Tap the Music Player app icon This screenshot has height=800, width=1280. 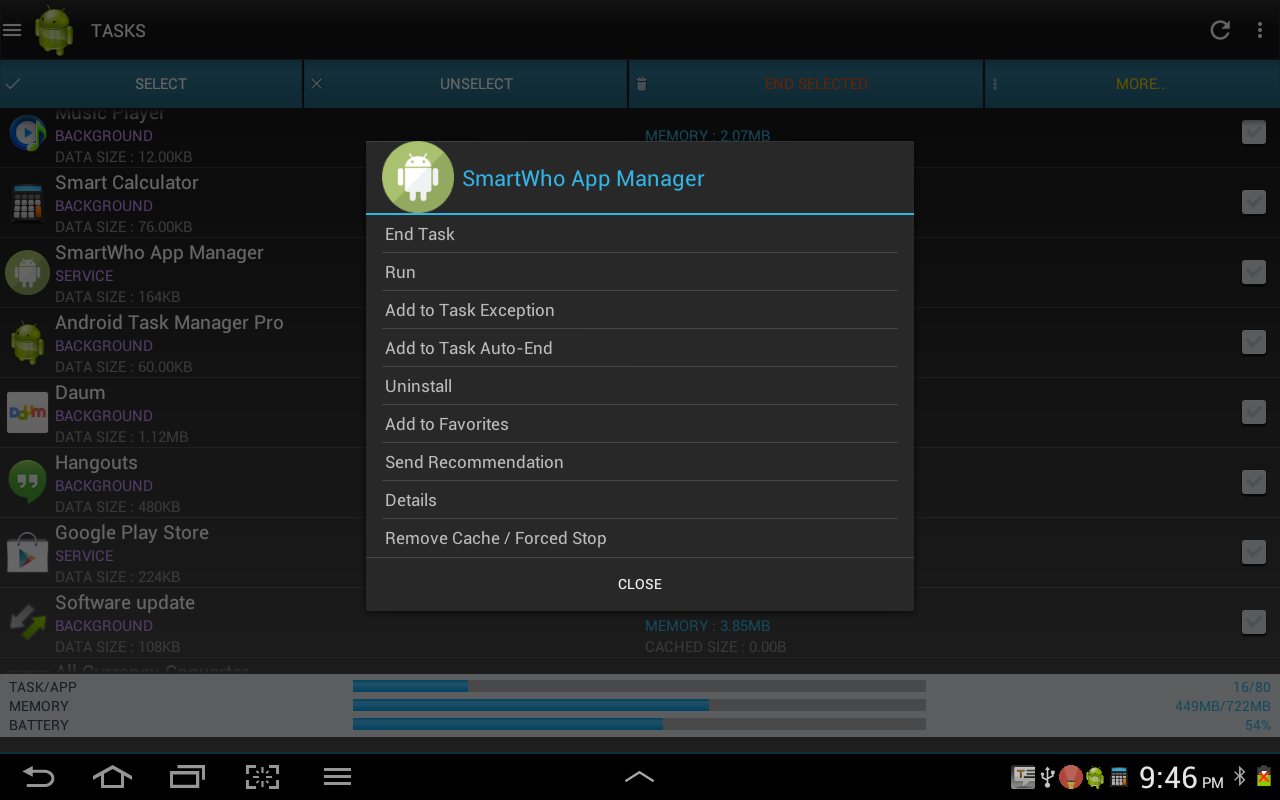coord(28,132)
